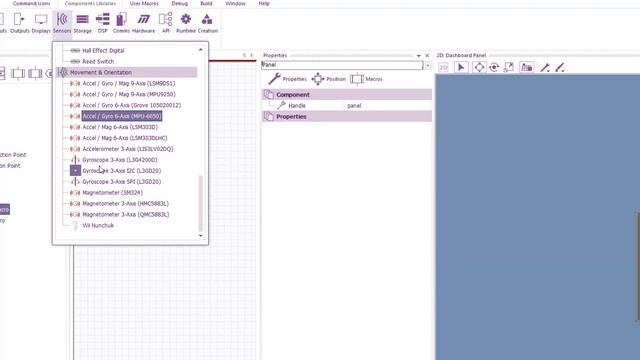The image size is (640, 360).
Task: Select Gyroscope 3-Axis (L3G4200D)
Action: click(120, 160)
